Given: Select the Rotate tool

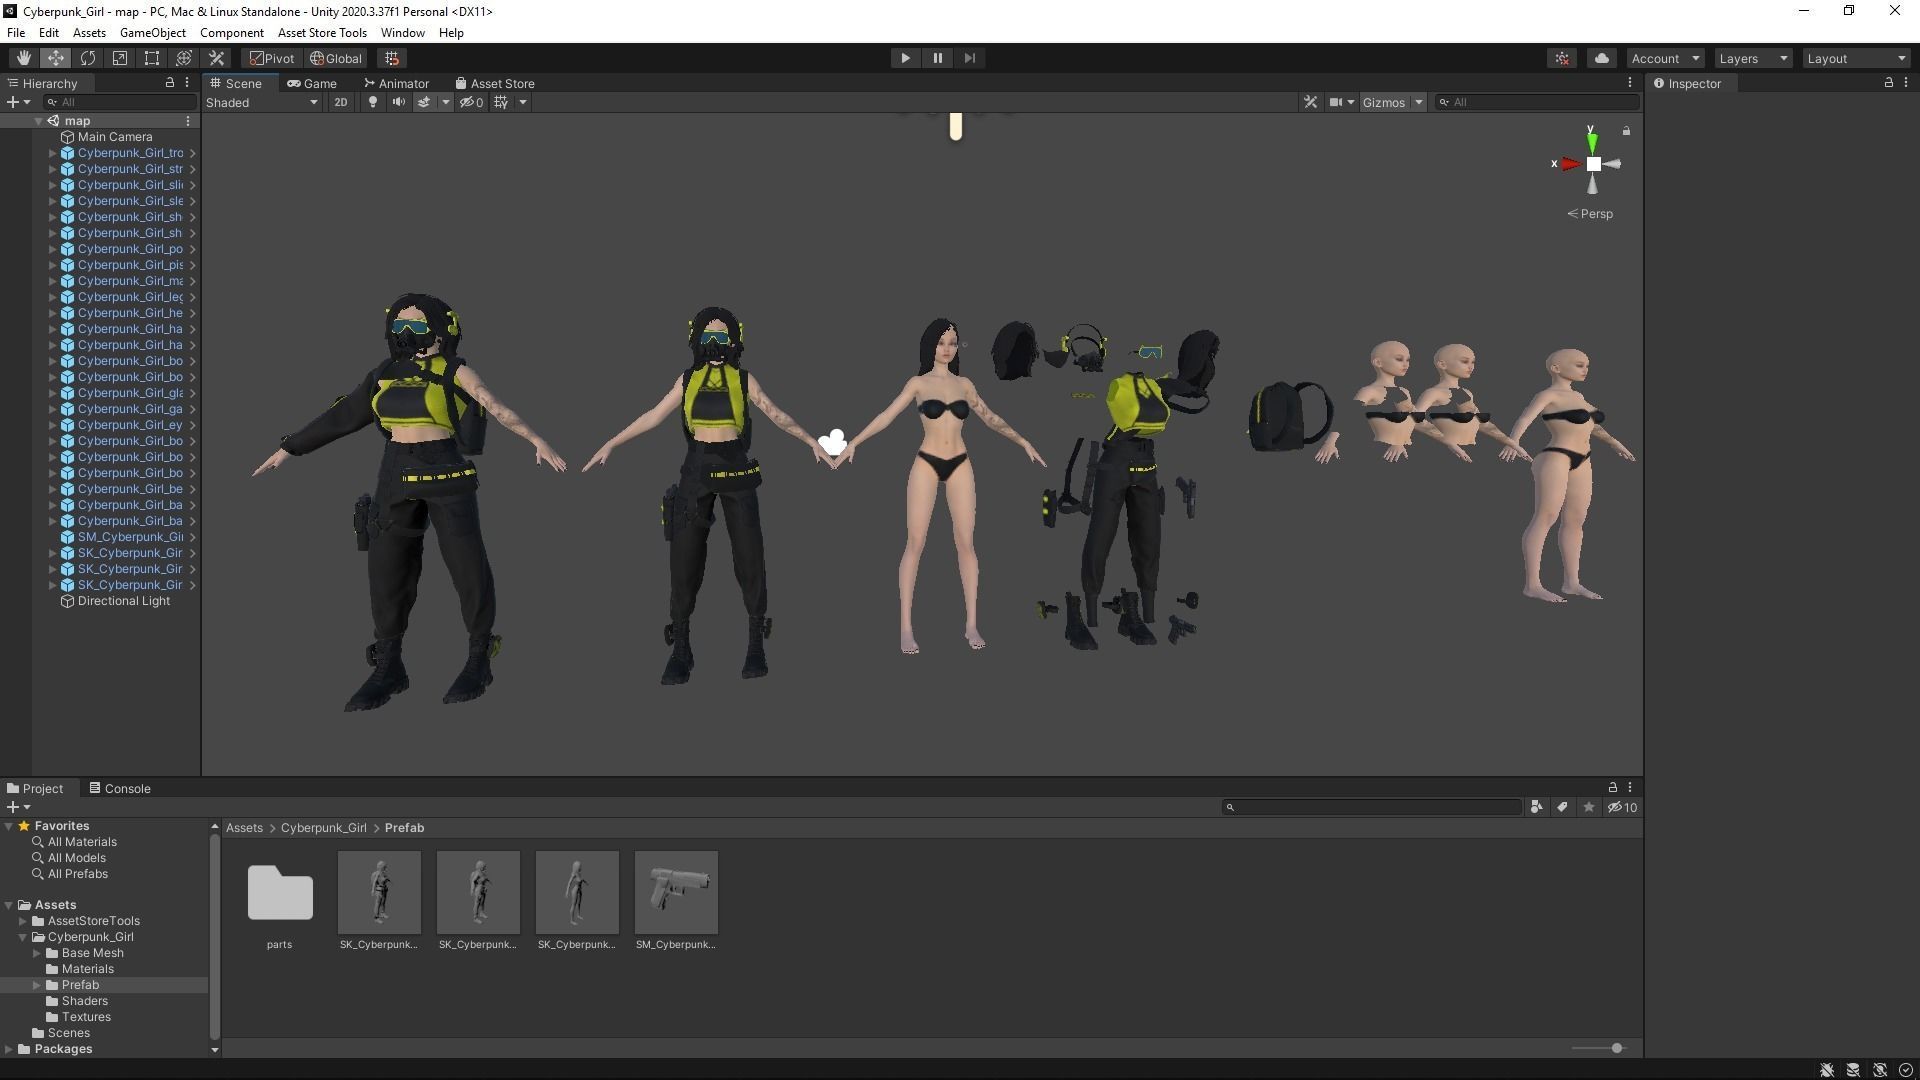Looking at the screenshot, I should coord(88,58).
